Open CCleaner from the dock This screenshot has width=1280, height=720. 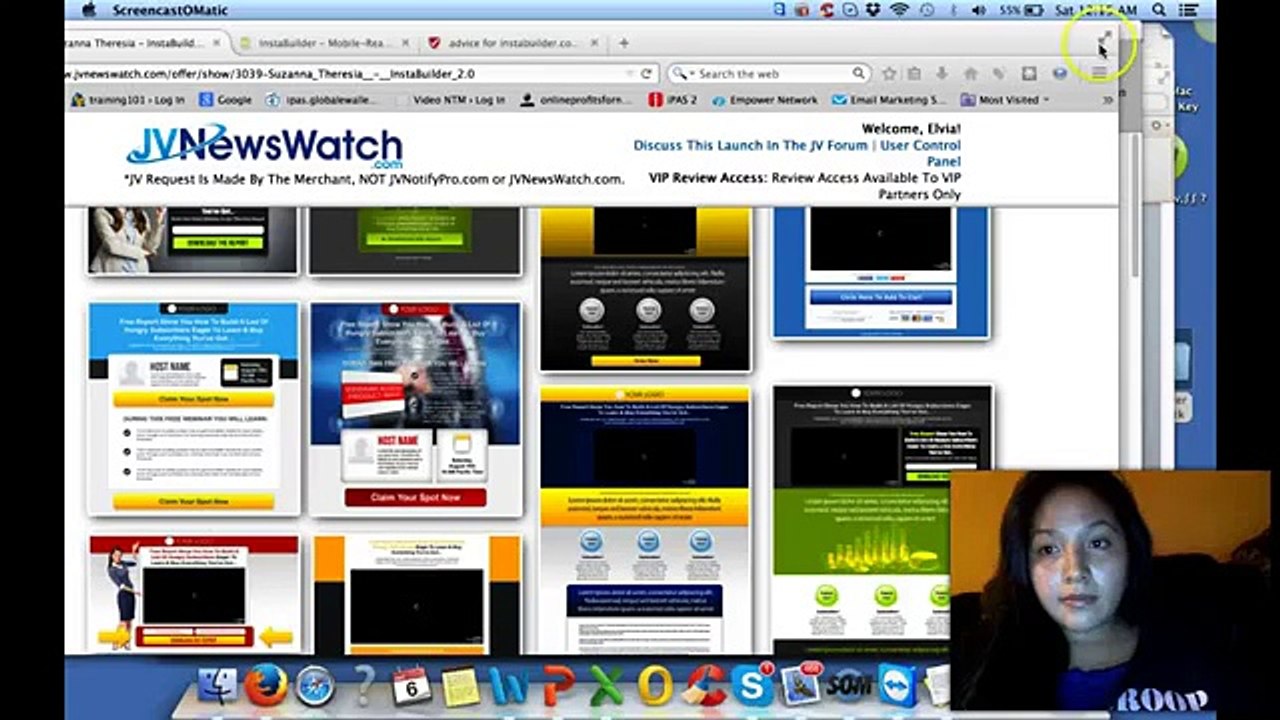click(x=704, y=687)
